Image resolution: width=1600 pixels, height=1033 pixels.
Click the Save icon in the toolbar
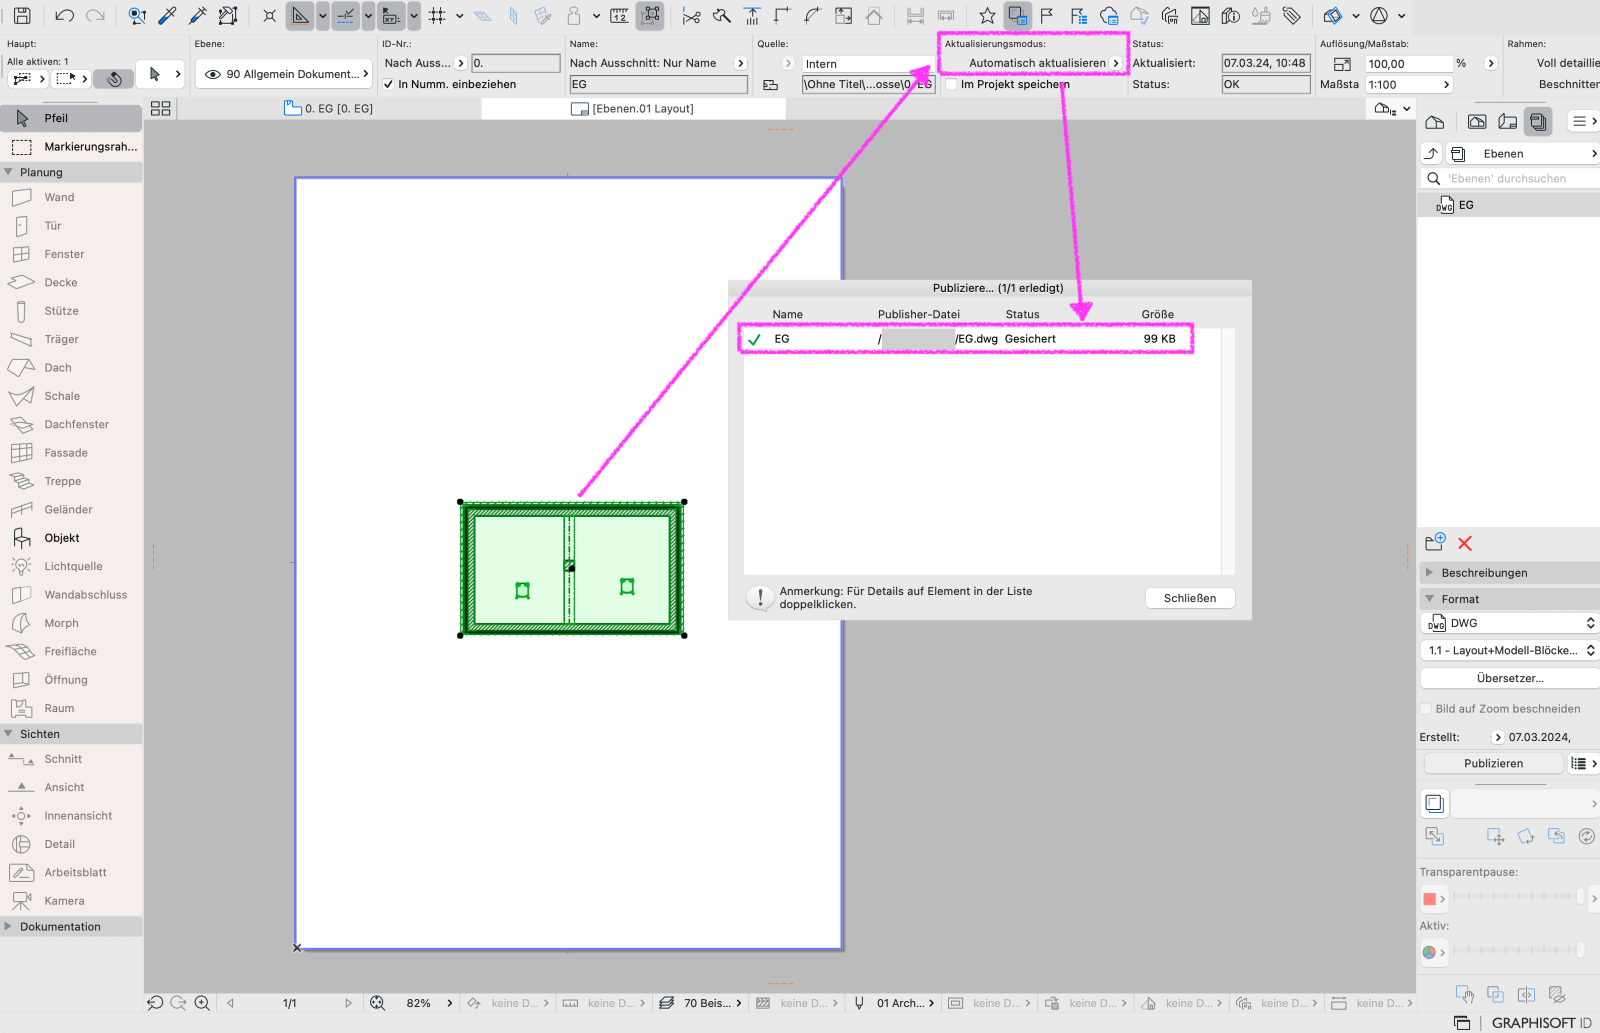coord(22,15)
